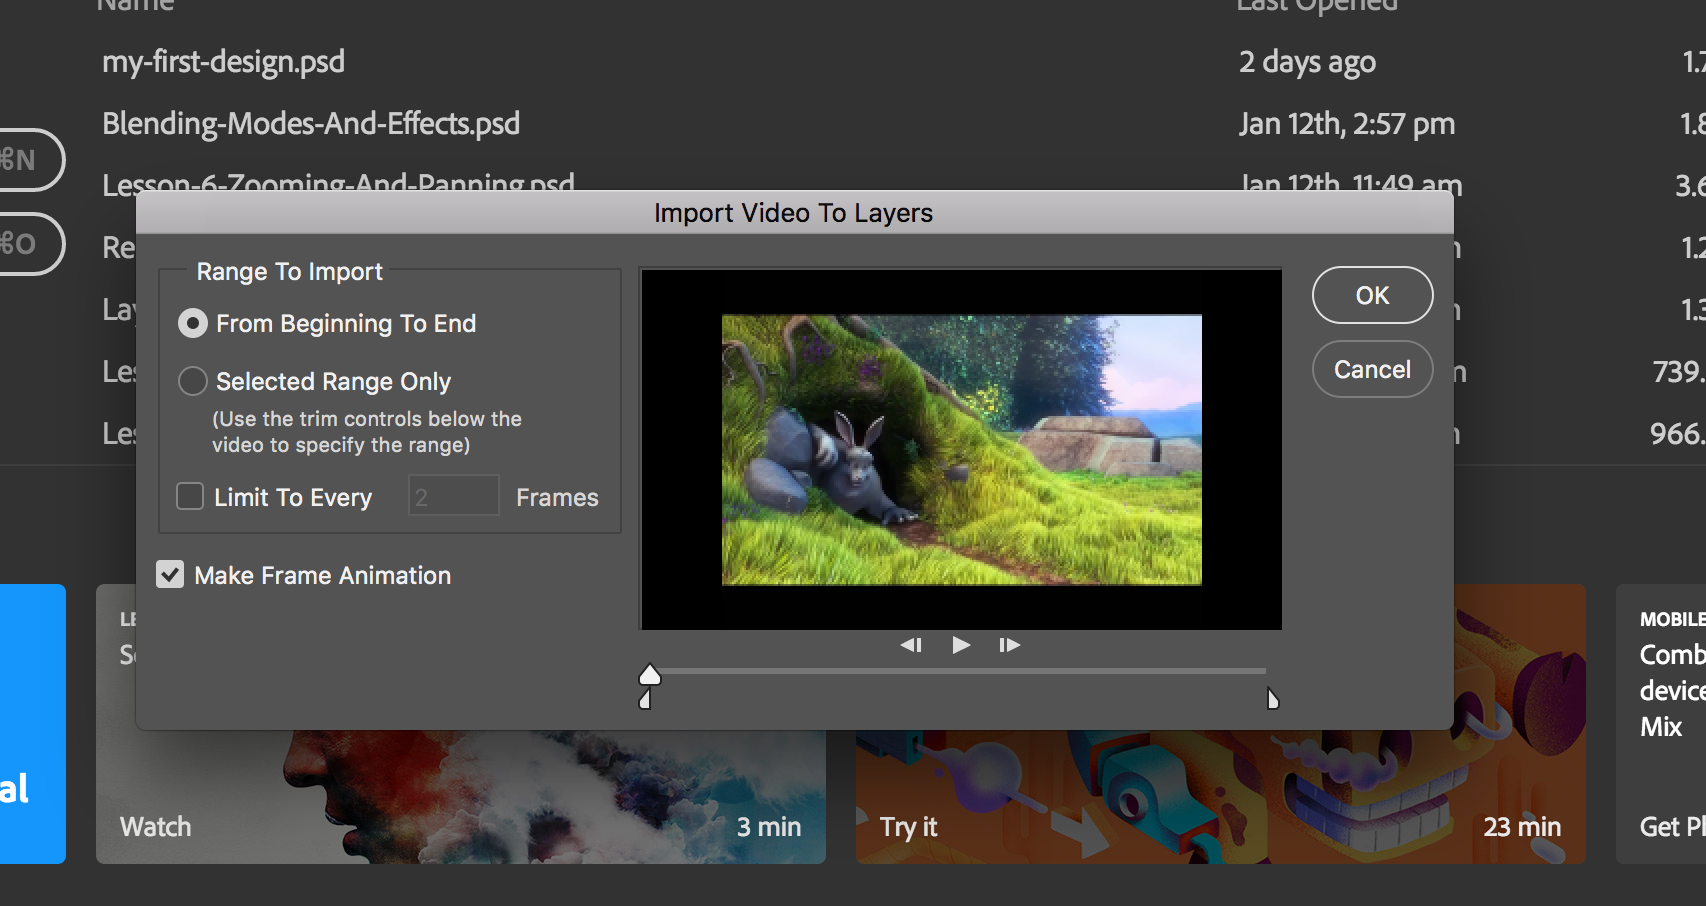The width and height of the screenshot is (1706, 906).
Task: Enable Limit To Every frames checkbox
Action: (x=190, y=496)
